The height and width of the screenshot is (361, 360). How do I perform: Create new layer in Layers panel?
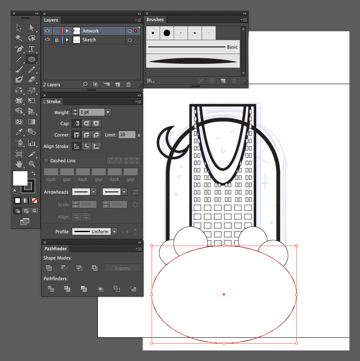[117, 85]
